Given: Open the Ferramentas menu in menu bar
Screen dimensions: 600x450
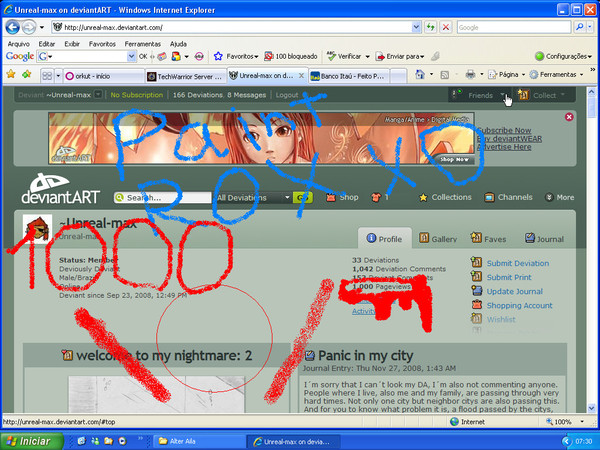Looking at the screenshot, I should click(143, 44).
